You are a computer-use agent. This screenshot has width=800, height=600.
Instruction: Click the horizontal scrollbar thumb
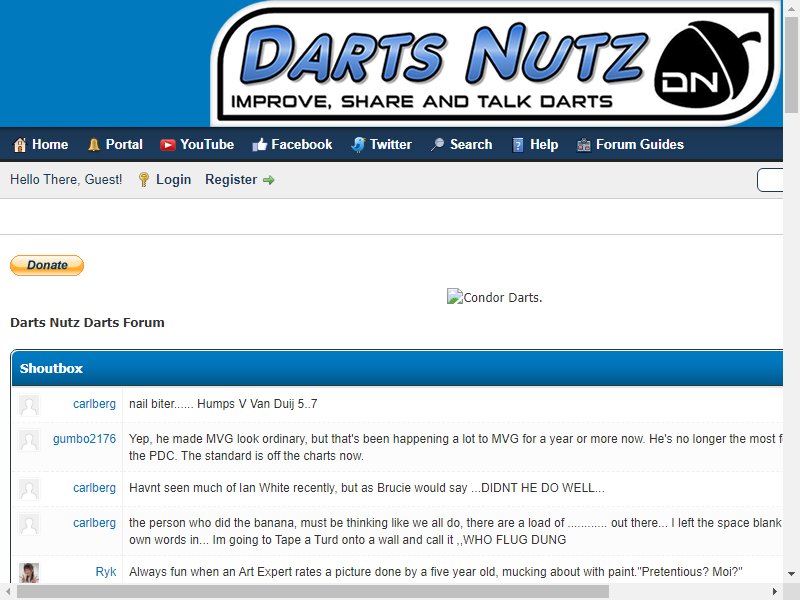point(313,592)
